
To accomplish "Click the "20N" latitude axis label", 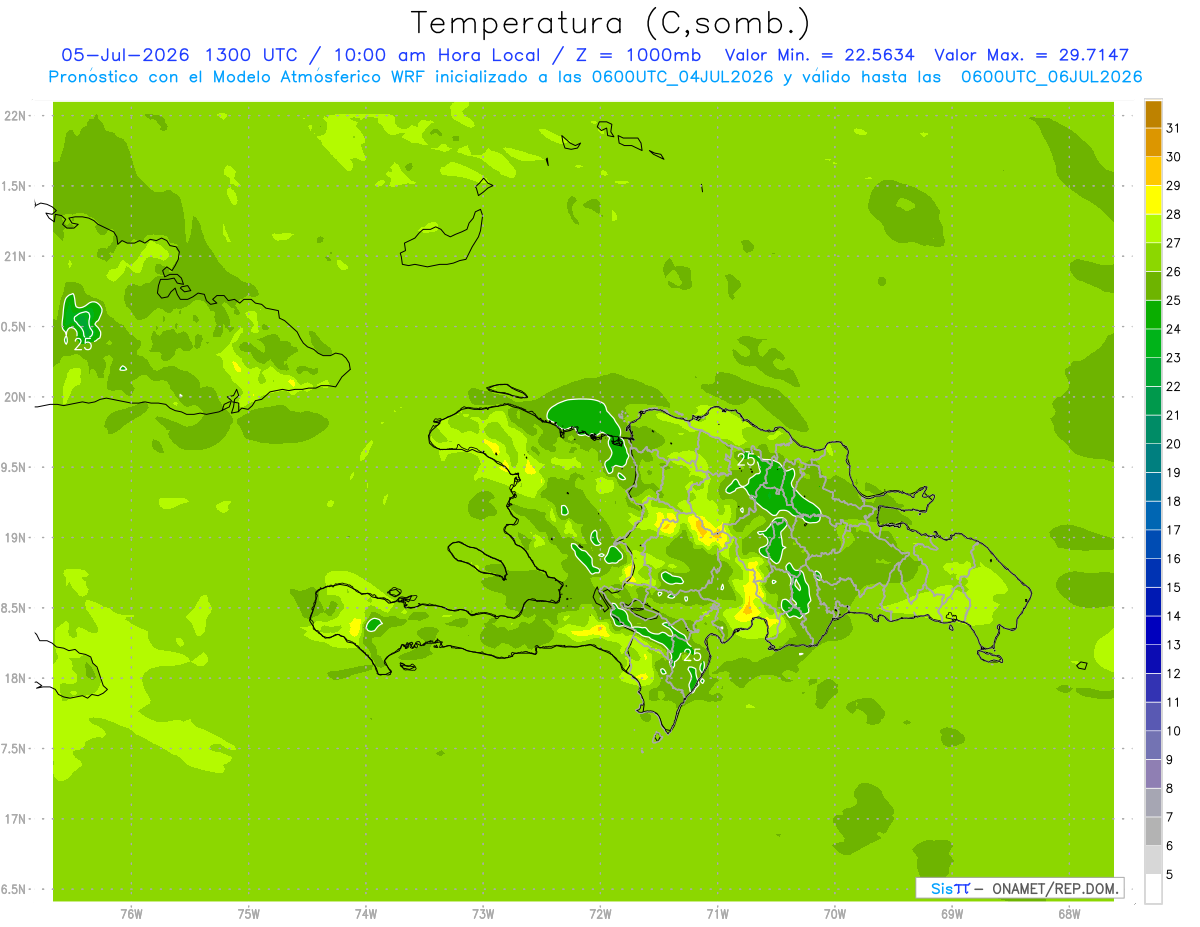I will click(x=15, y=397).
